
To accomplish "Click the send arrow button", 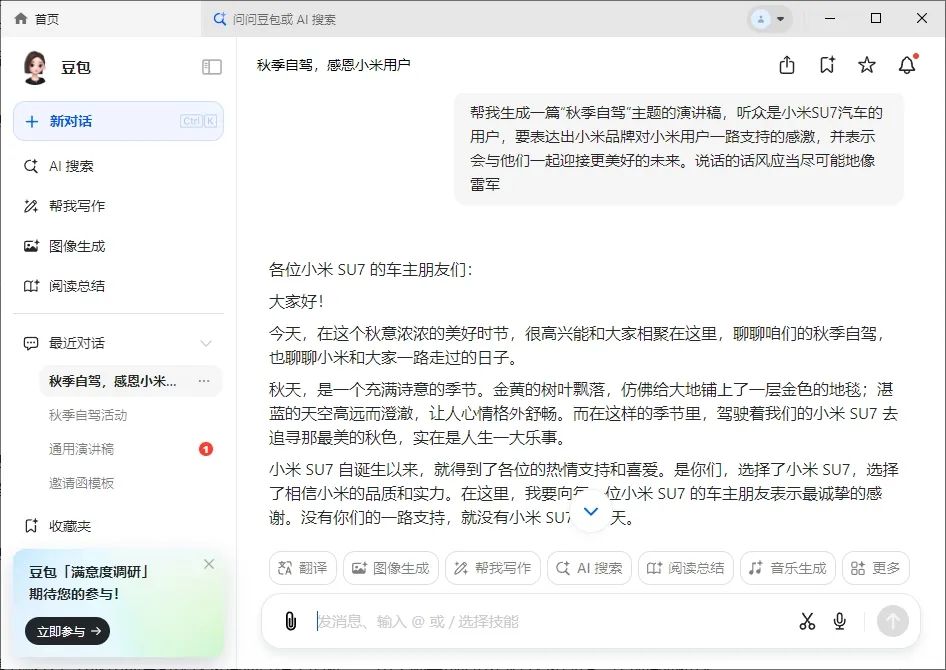I will point(893,621).
